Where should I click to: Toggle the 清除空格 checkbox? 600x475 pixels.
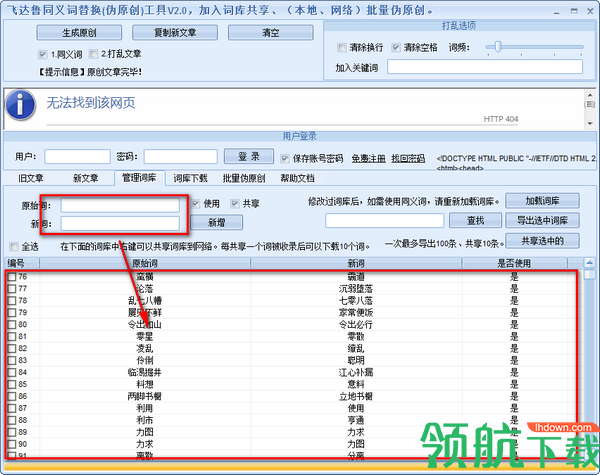point(396,47)
